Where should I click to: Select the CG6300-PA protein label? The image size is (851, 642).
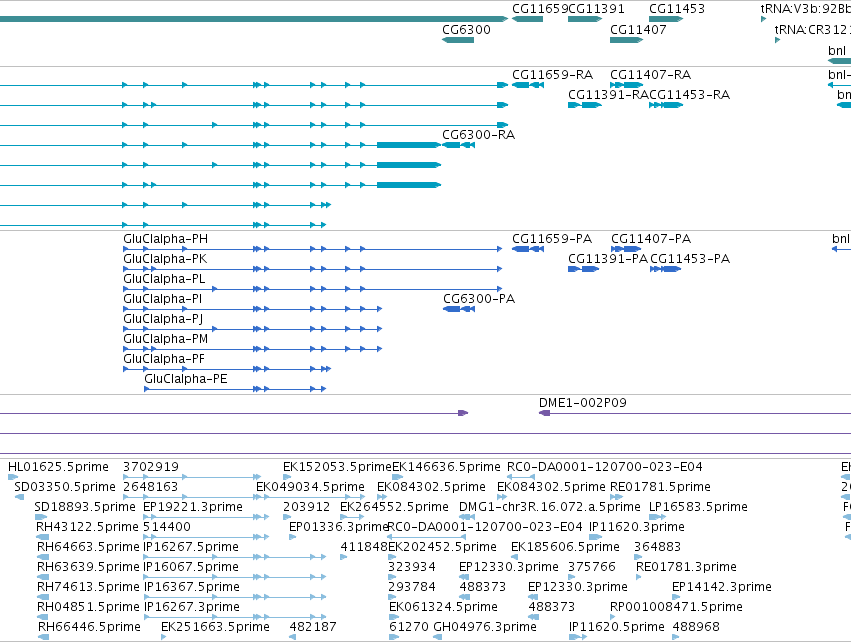tap(479, 299)
